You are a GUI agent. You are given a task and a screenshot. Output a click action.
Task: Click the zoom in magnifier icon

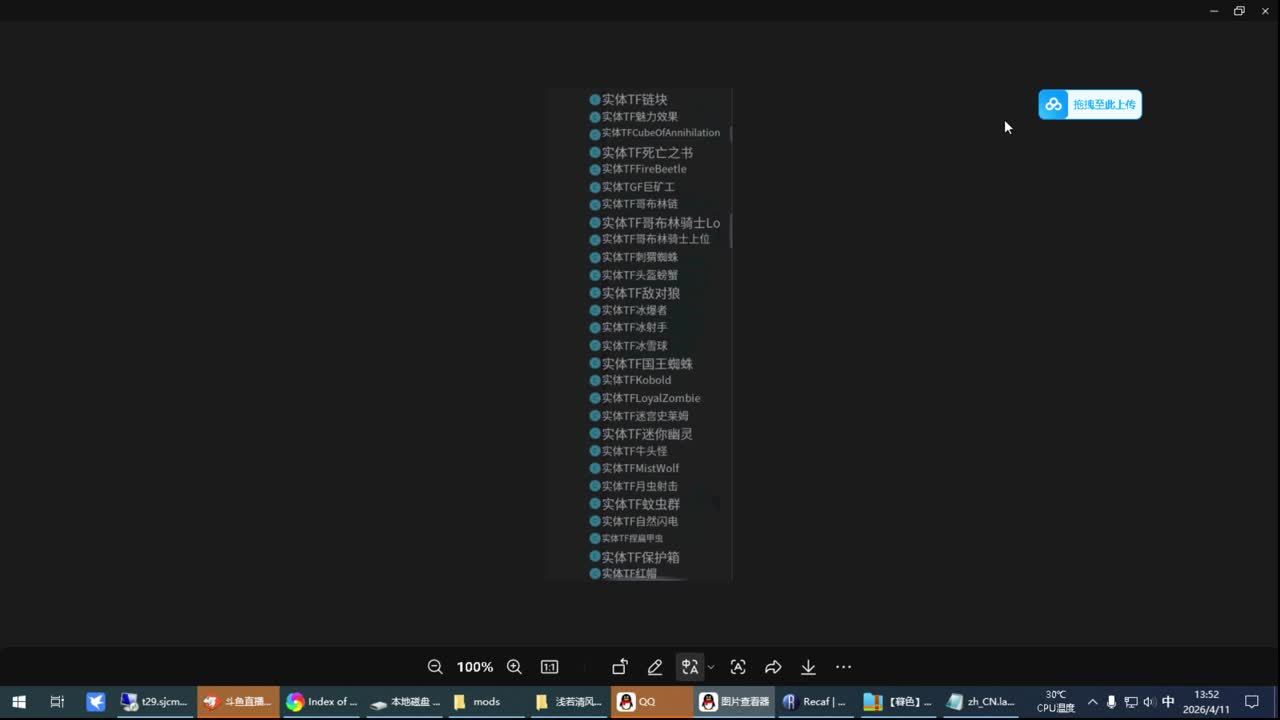tap(514, 667)
